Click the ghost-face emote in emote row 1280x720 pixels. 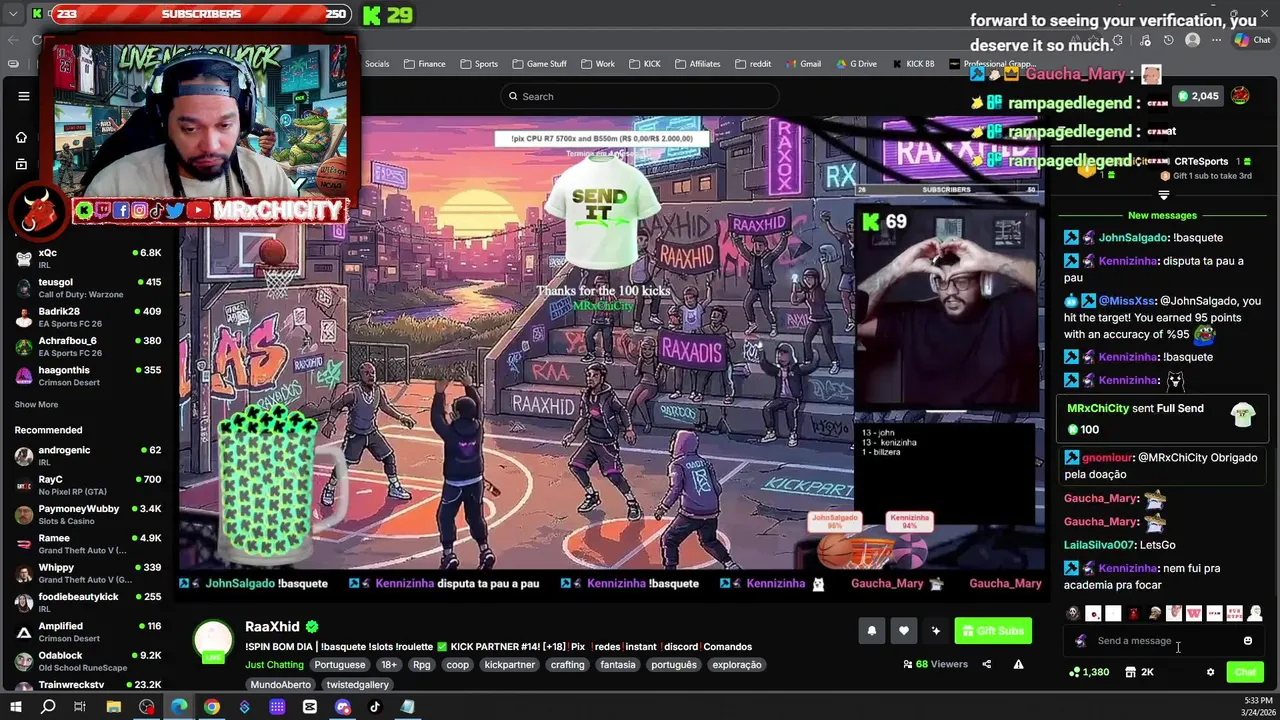point(1073,613)
